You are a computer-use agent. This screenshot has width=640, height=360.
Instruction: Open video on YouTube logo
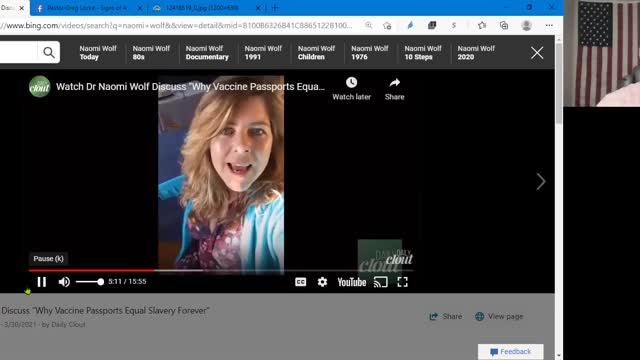351,282
